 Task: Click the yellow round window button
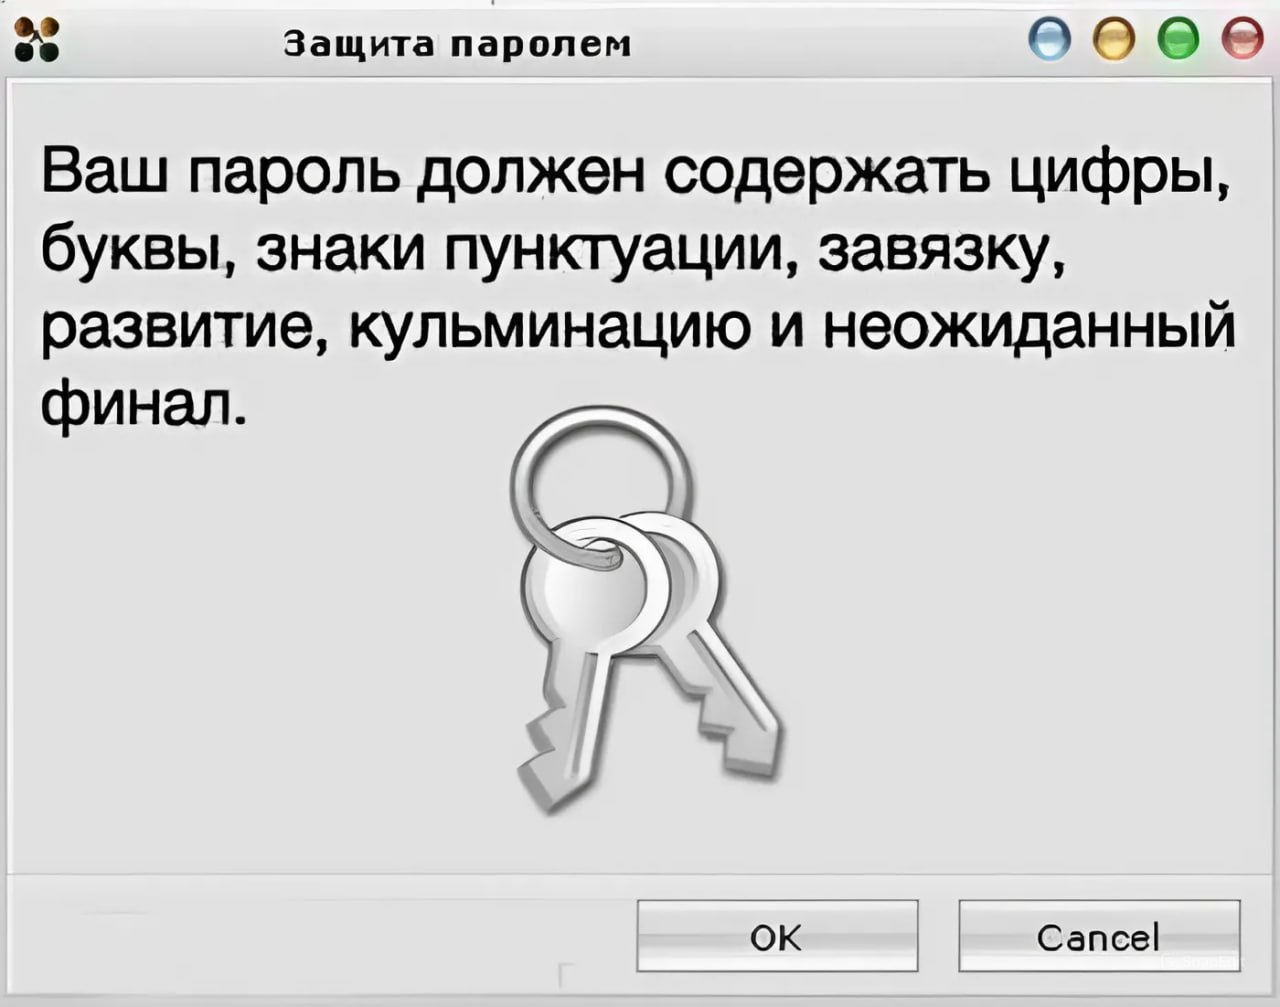[1118, 41]
